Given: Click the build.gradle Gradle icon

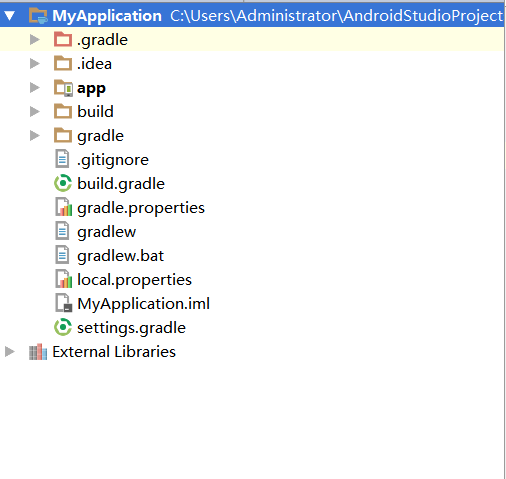Looking at the screenshot, I should [63, 184].
